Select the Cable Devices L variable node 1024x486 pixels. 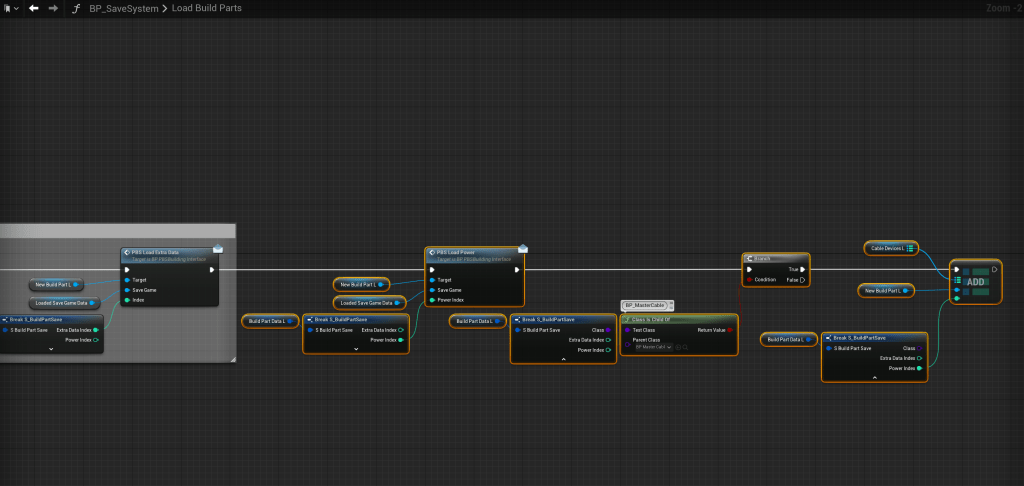(889, 248)
